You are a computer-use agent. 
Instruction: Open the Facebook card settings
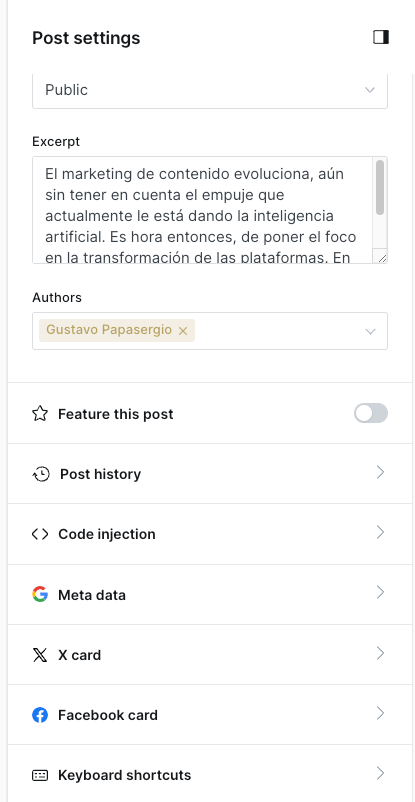210,715
